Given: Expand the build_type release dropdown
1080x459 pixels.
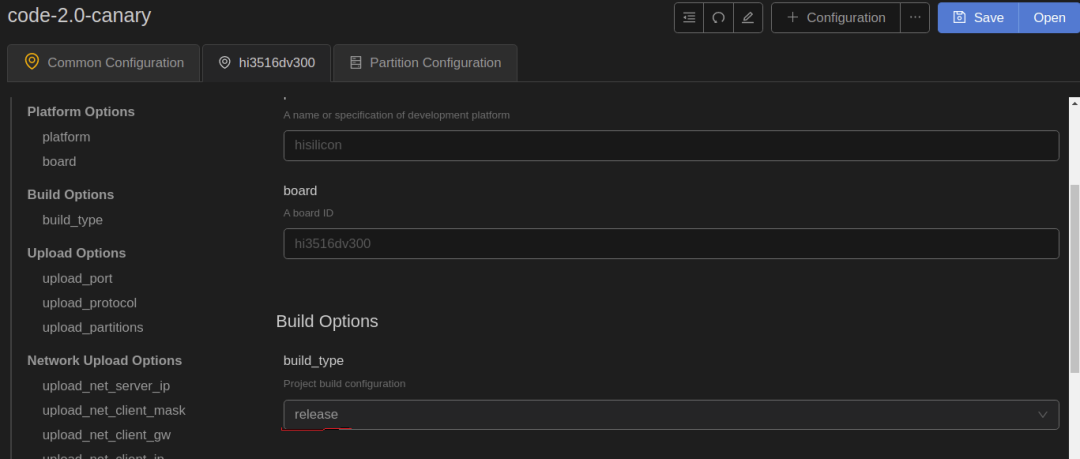Looking at the screenshot, I should (671, 414).
